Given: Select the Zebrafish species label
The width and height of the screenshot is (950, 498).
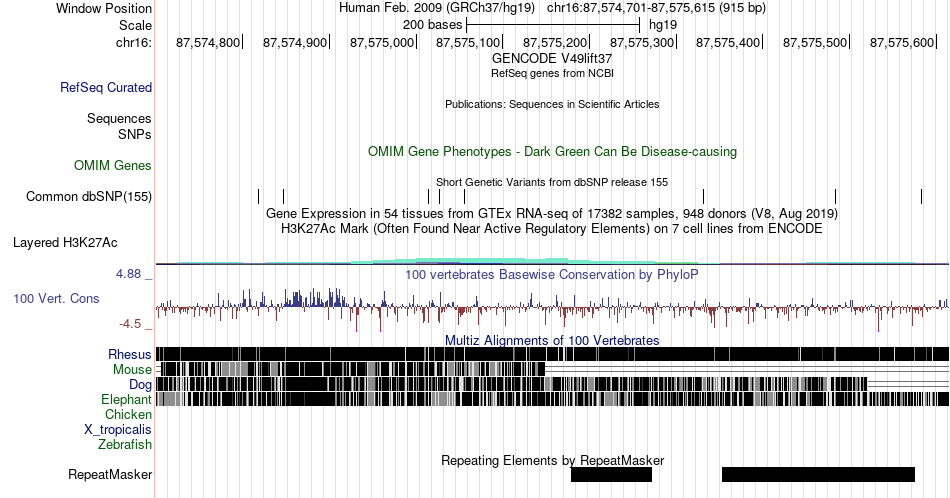Looking at the screenshot, I should [x=125, y=444].
